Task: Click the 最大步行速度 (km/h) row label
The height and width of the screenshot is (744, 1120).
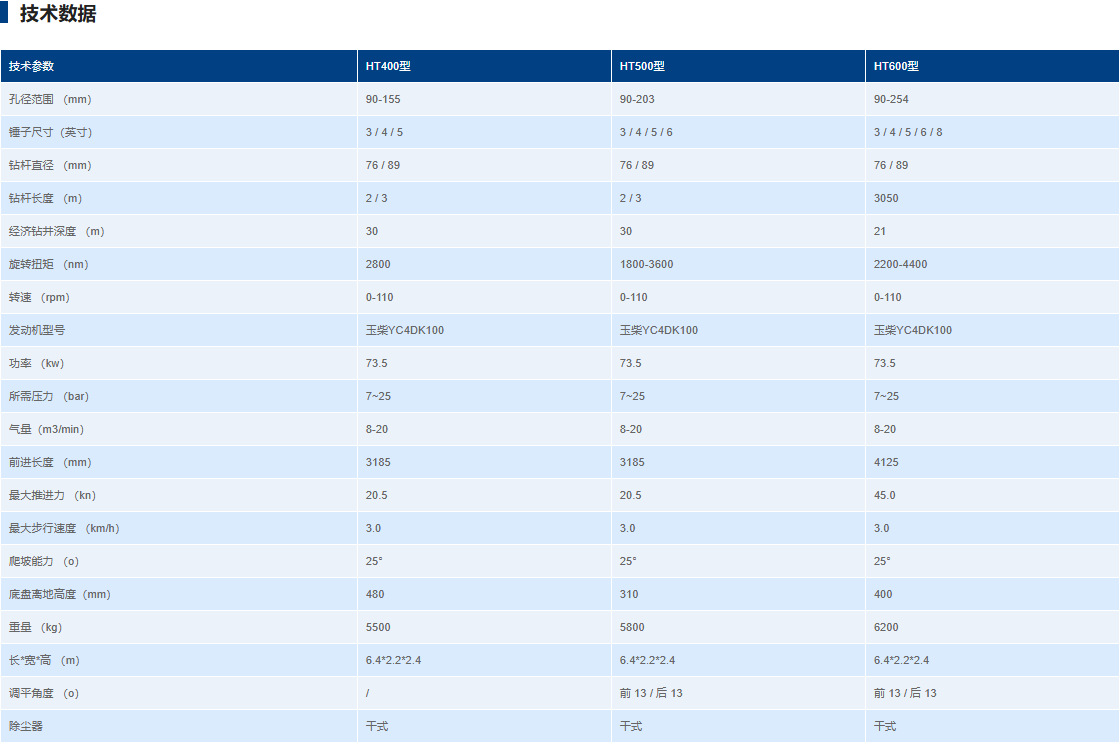Action: (64, 528)
